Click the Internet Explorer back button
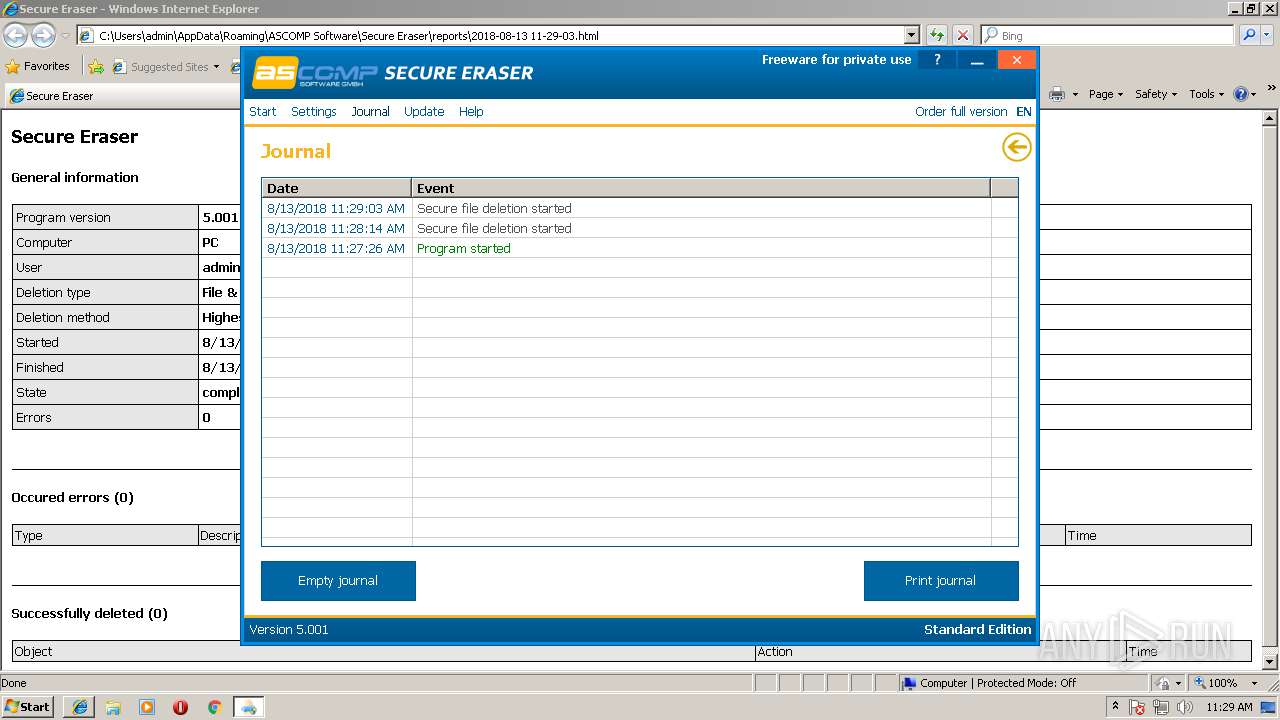Viewport: 1280px width, 720px height. (x=15, y=35)
